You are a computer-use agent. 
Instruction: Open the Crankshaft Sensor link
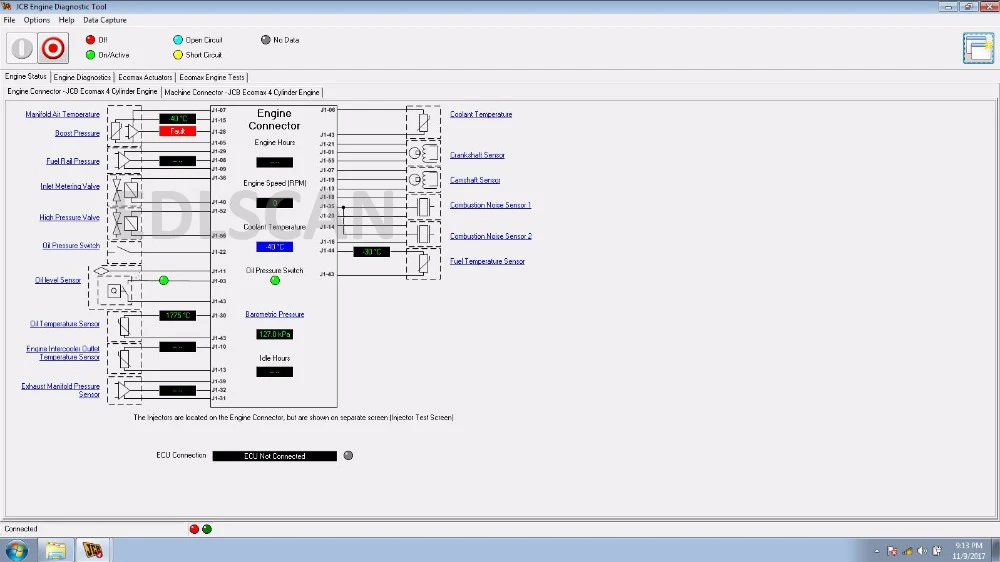coord(477,155)
